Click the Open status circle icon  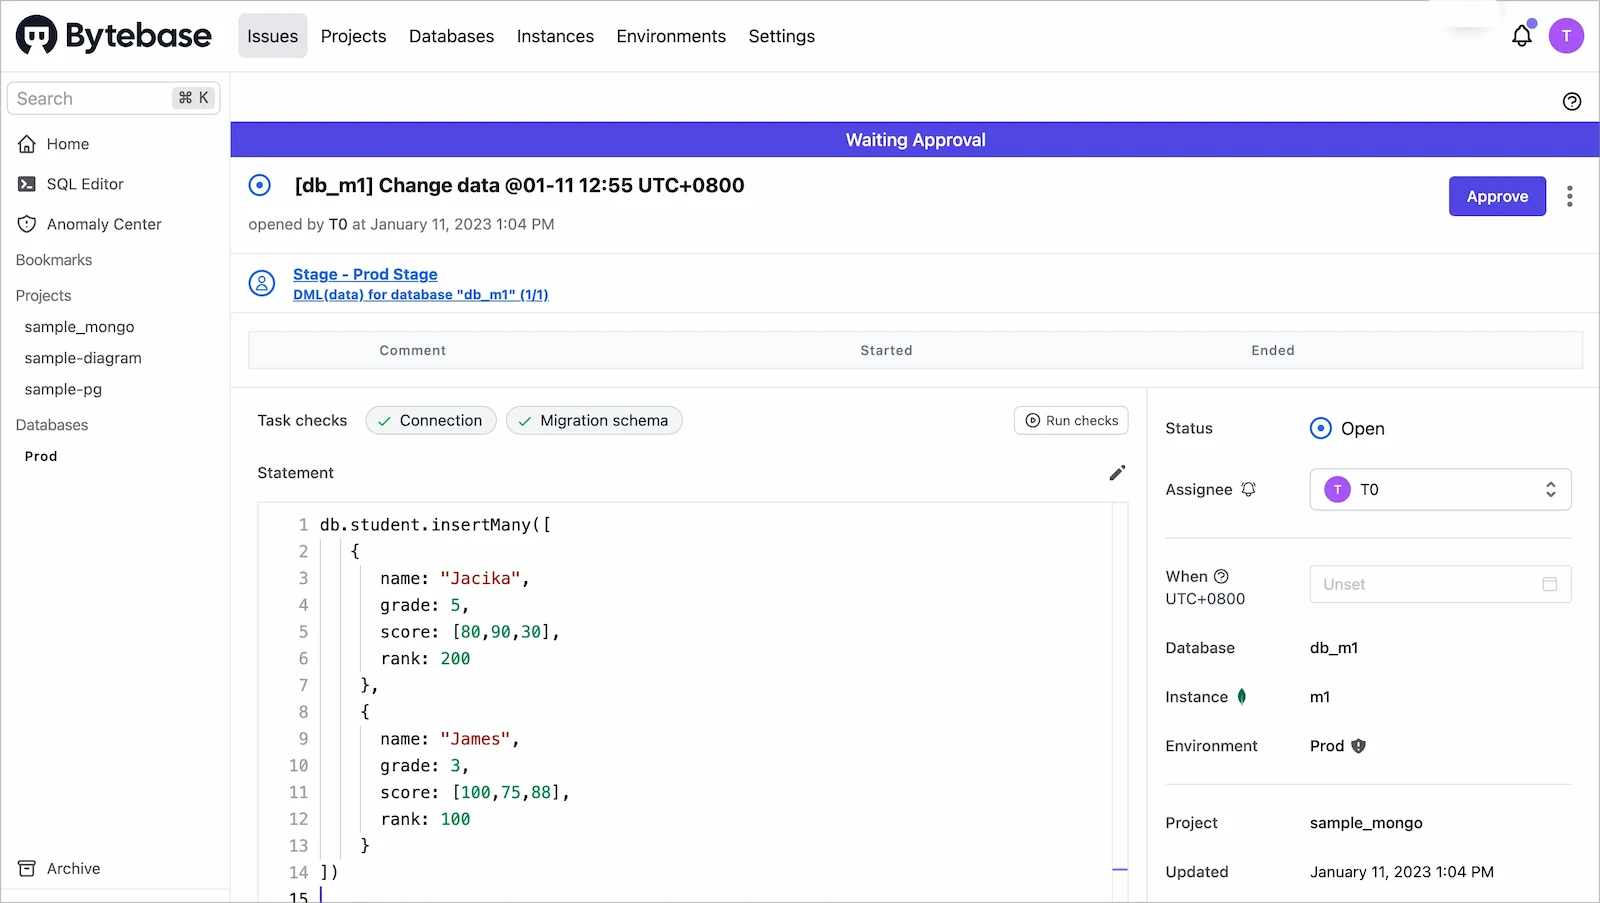[1321, 428]
